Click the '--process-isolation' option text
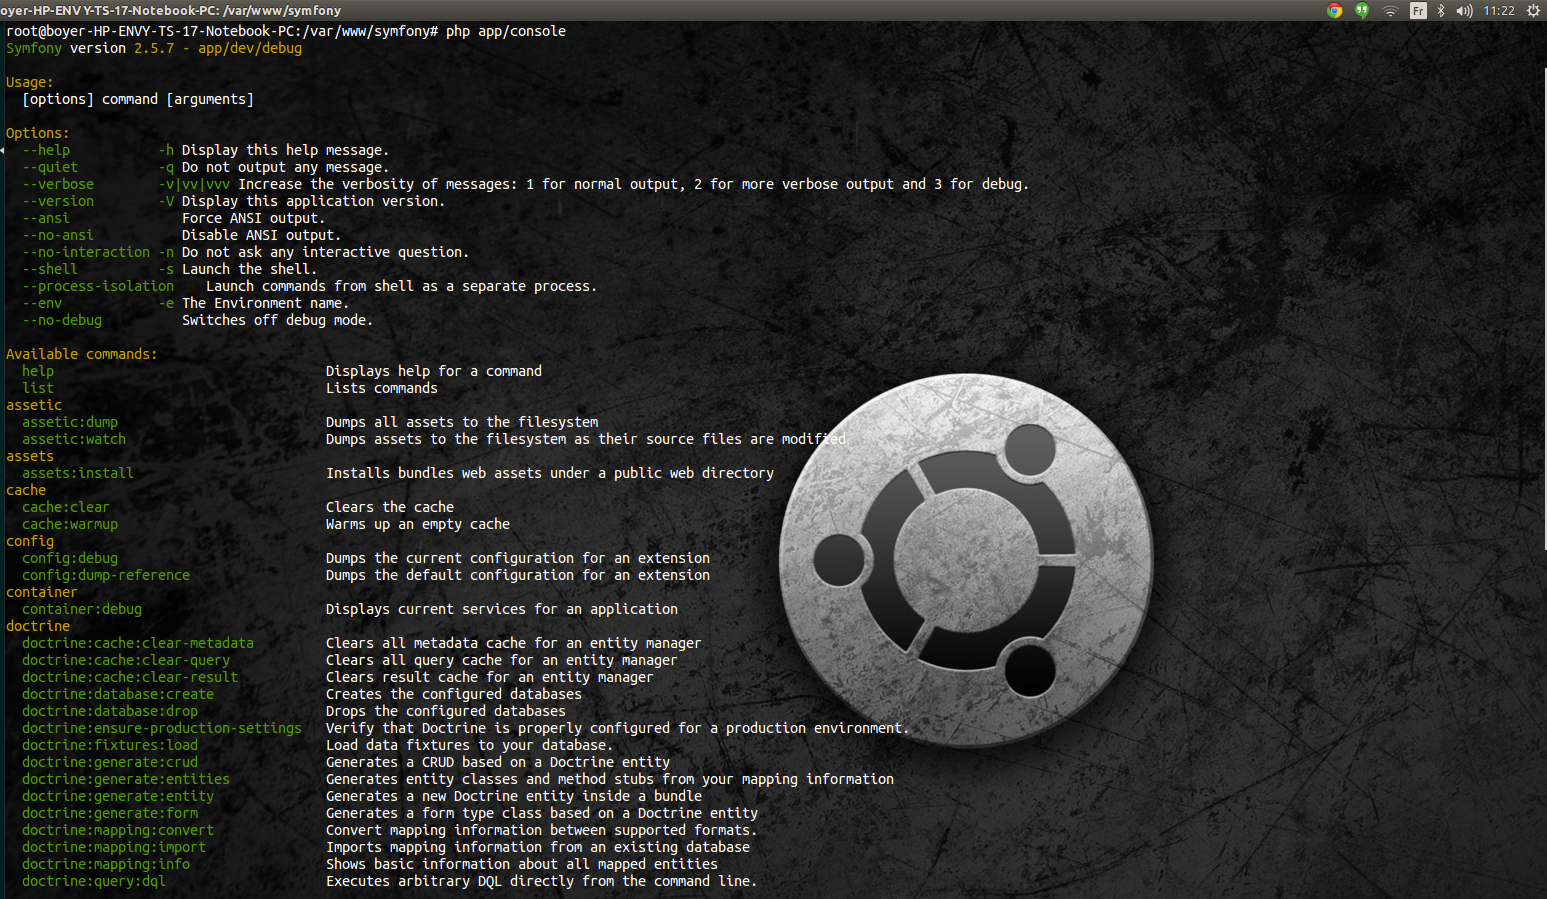This screenshot has height=899, width=1547. tap(98, 286)
